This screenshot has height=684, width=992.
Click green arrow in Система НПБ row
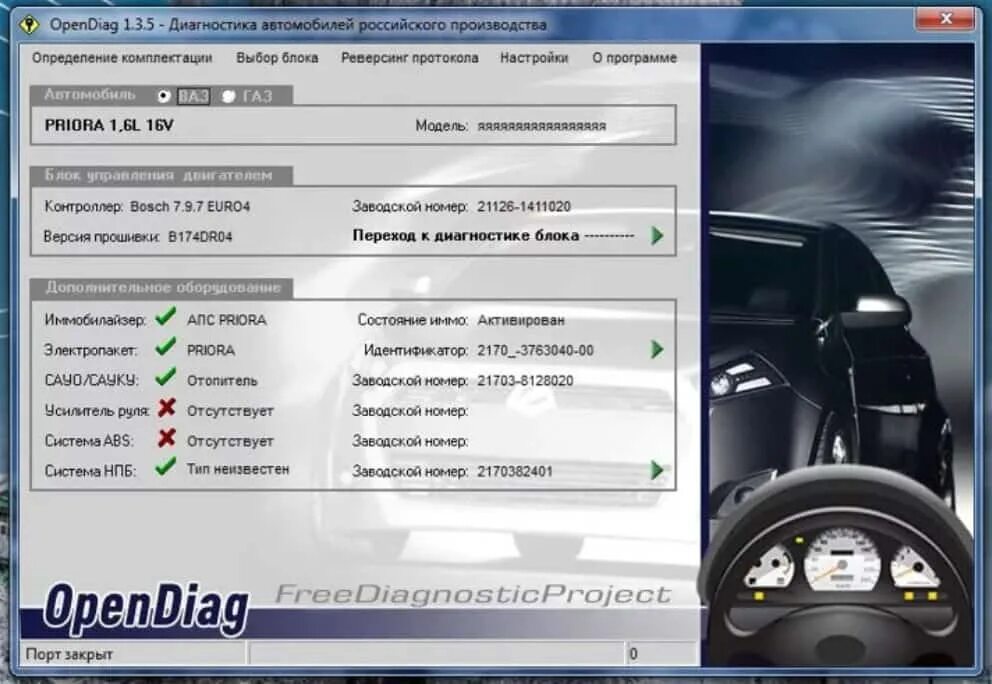click(657, 470)
